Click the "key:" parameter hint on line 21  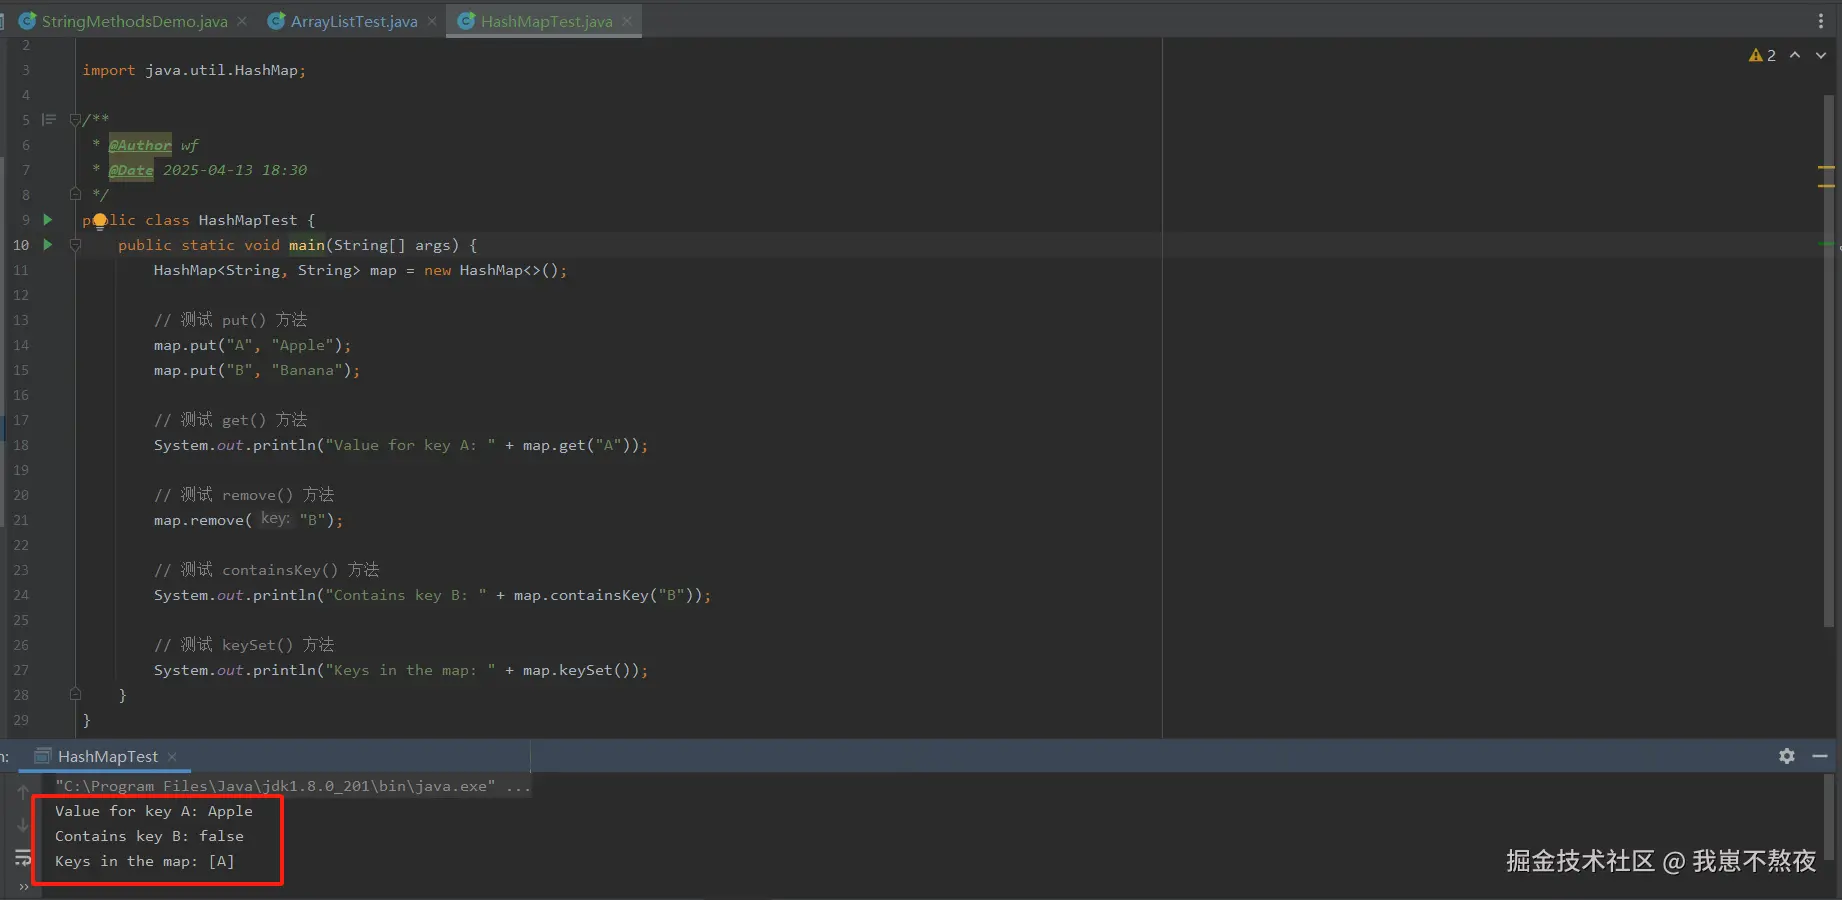(275, 519)
